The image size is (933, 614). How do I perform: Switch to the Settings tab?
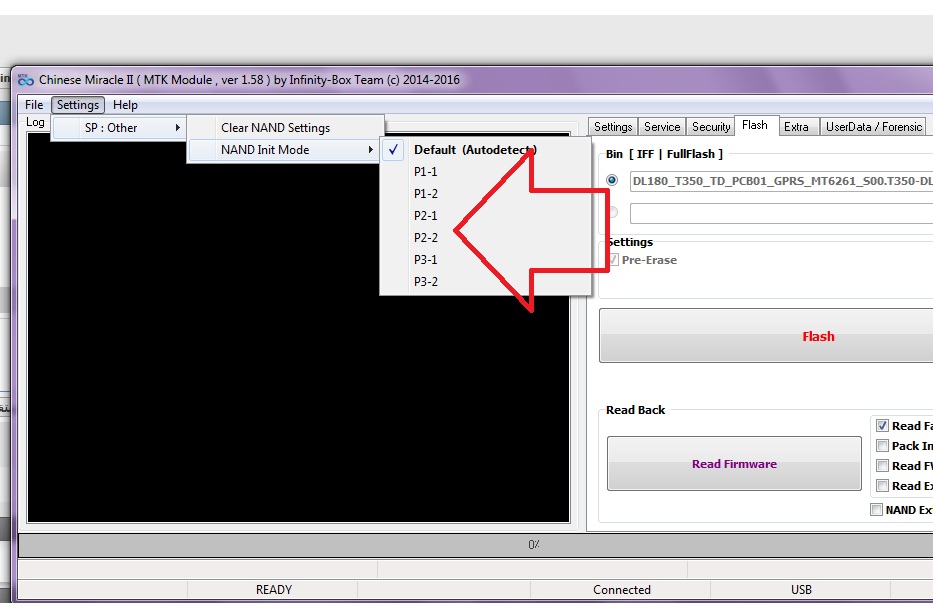[x=613, y=127]
